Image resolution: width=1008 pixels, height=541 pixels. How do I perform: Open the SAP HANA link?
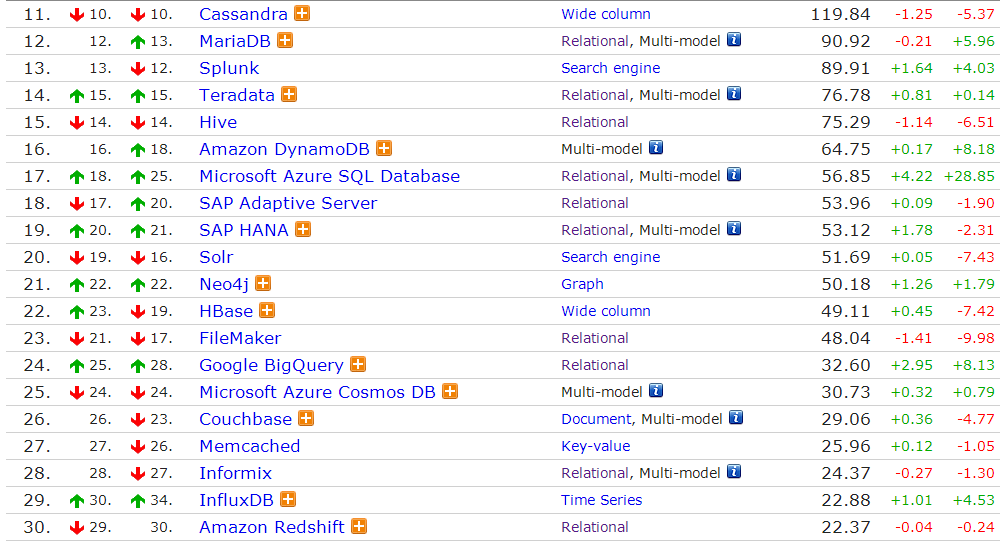[x=244, y=230]
